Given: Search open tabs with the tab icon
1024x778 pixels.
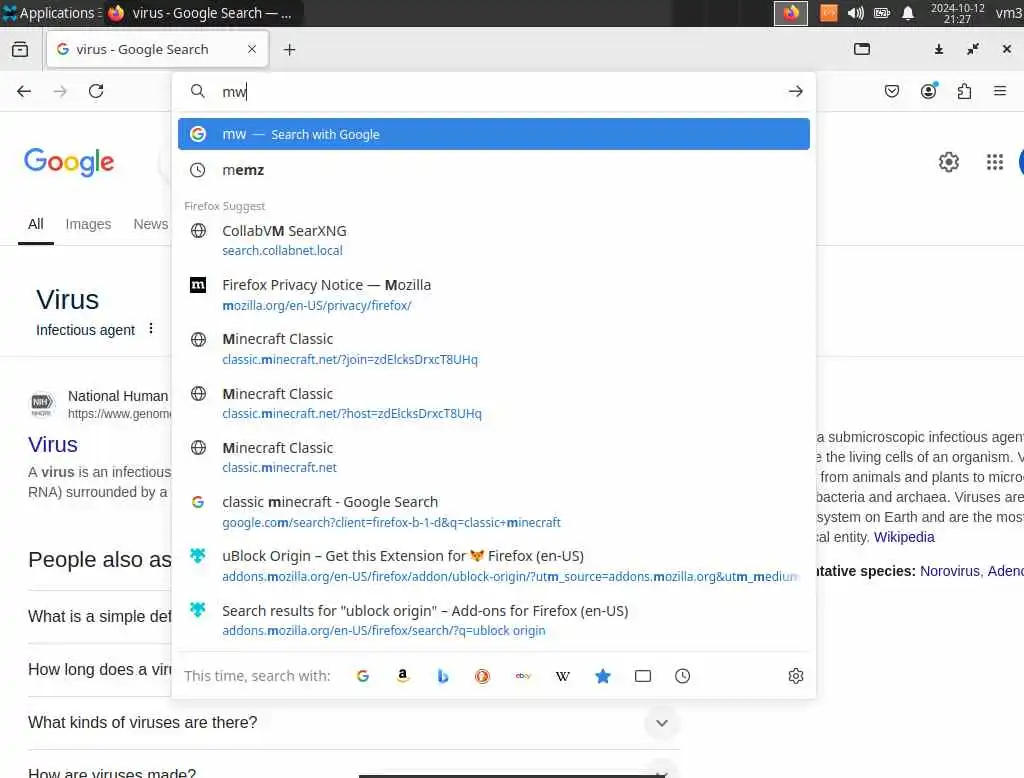Looking at the screenshot, I should pyautogui.click(x=643, y=676).
